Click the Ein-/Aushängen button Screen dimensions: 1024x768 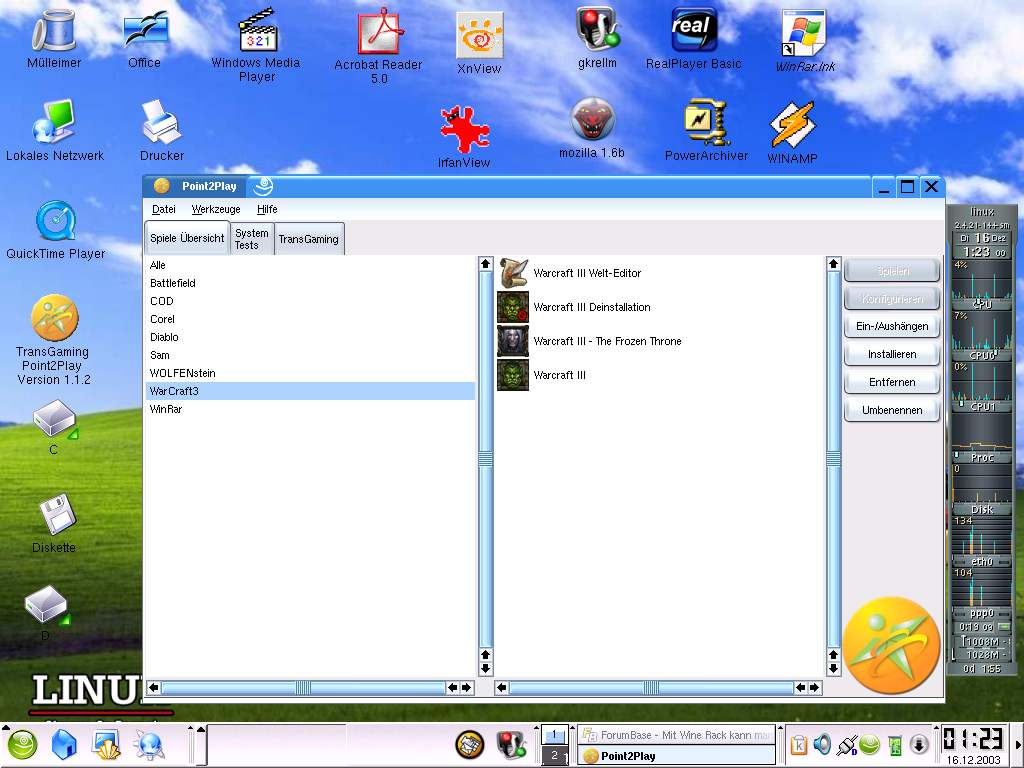click(x=892, y=326)
